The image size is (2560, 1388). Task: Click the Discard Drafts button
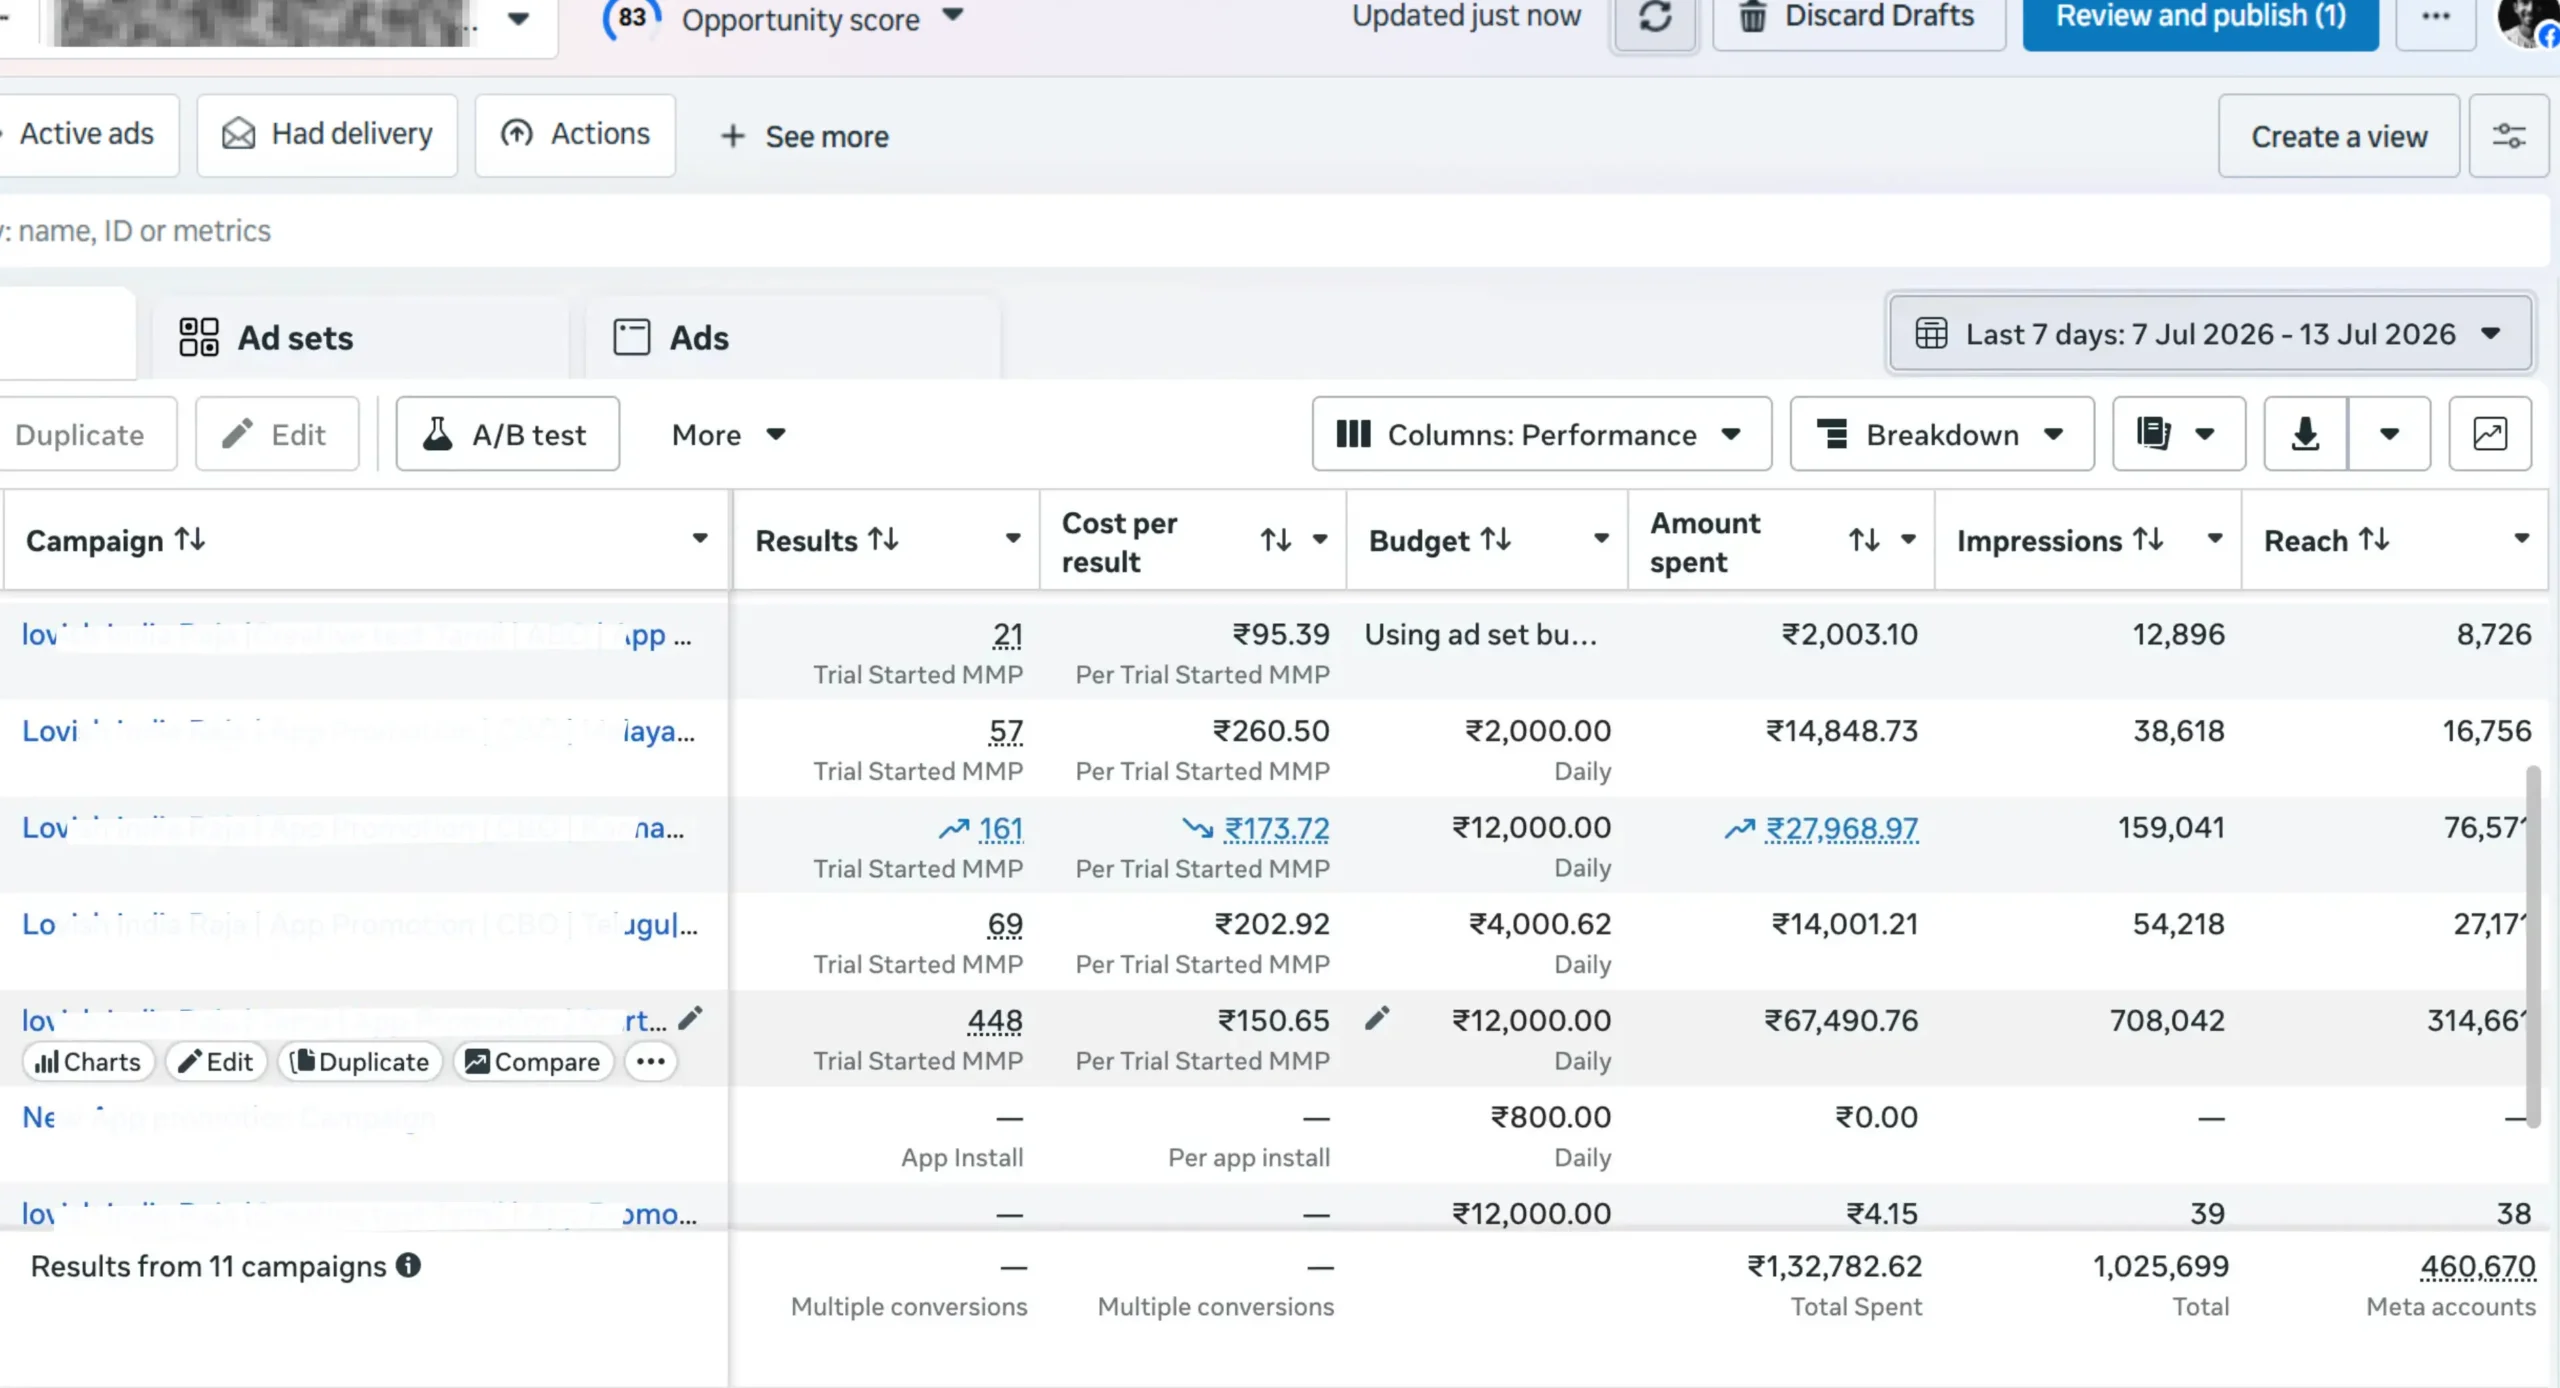coord(1858,18)
